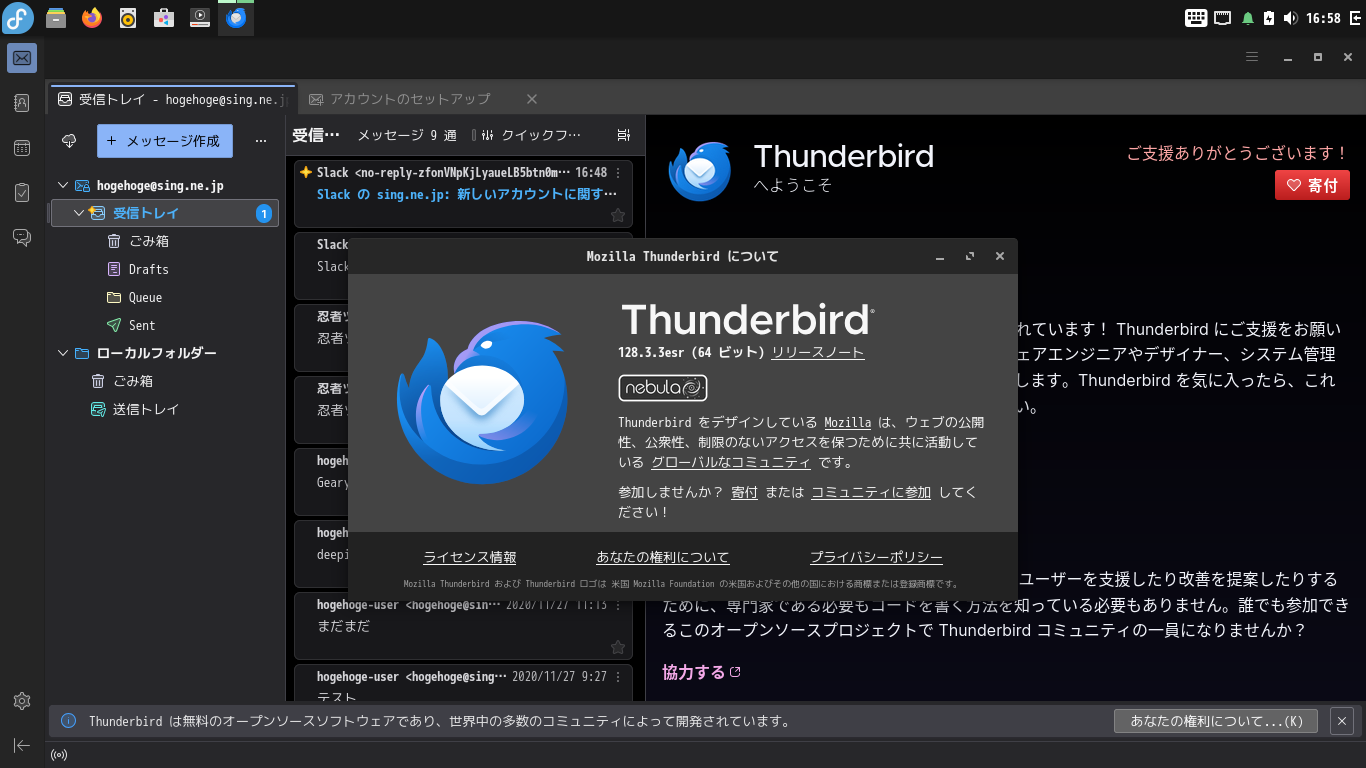Collapse the spaces toolbar with arrow icon
Image resolution: width=1366 pixels, height=768 pixels.
pyautogui.click(x=22, y=745)
